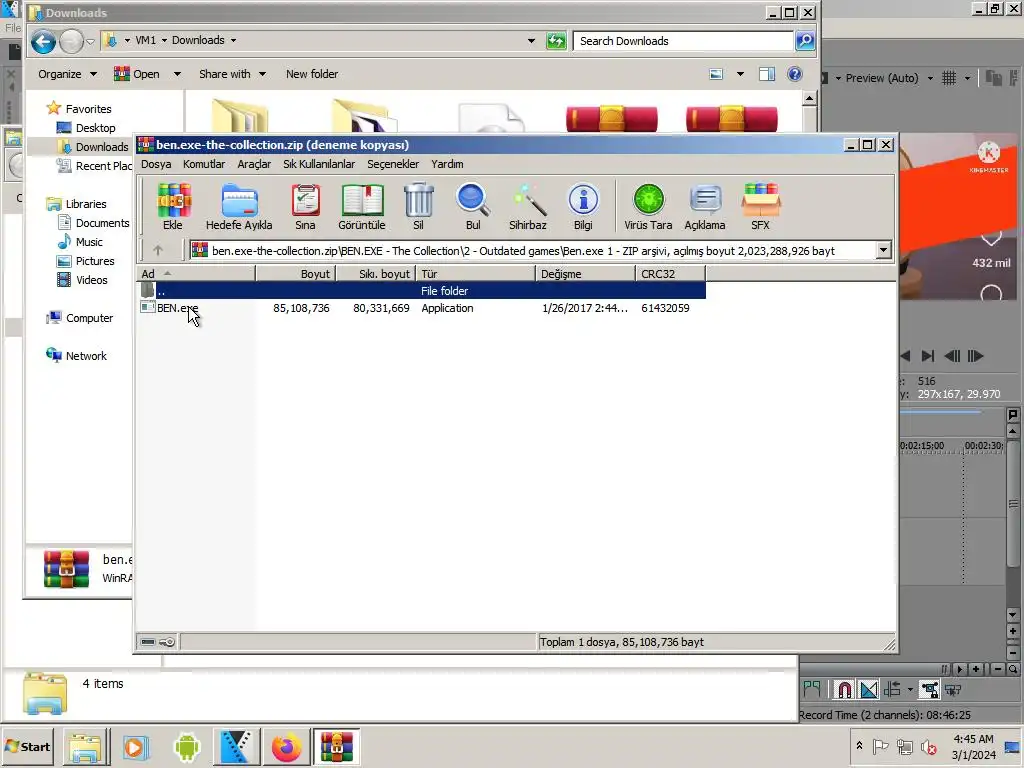The image size is (1024, 768).
Task: Toggle the auto crossfade icon in the video editor
Action: [x=869, y=690]
